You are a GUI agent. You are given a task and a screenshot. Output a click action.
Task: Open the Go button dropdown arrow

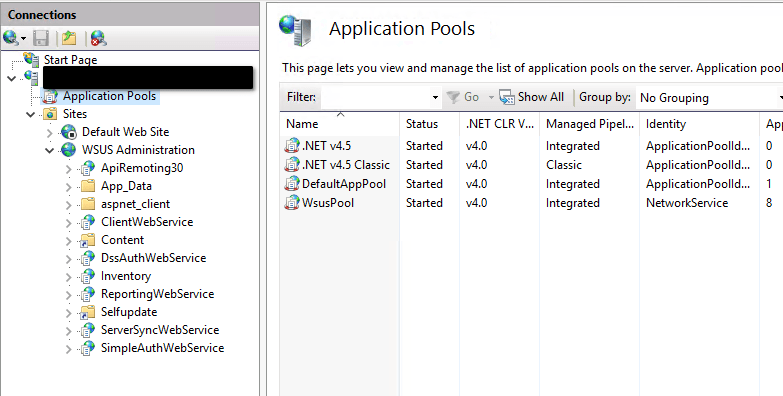coord(491,97)
